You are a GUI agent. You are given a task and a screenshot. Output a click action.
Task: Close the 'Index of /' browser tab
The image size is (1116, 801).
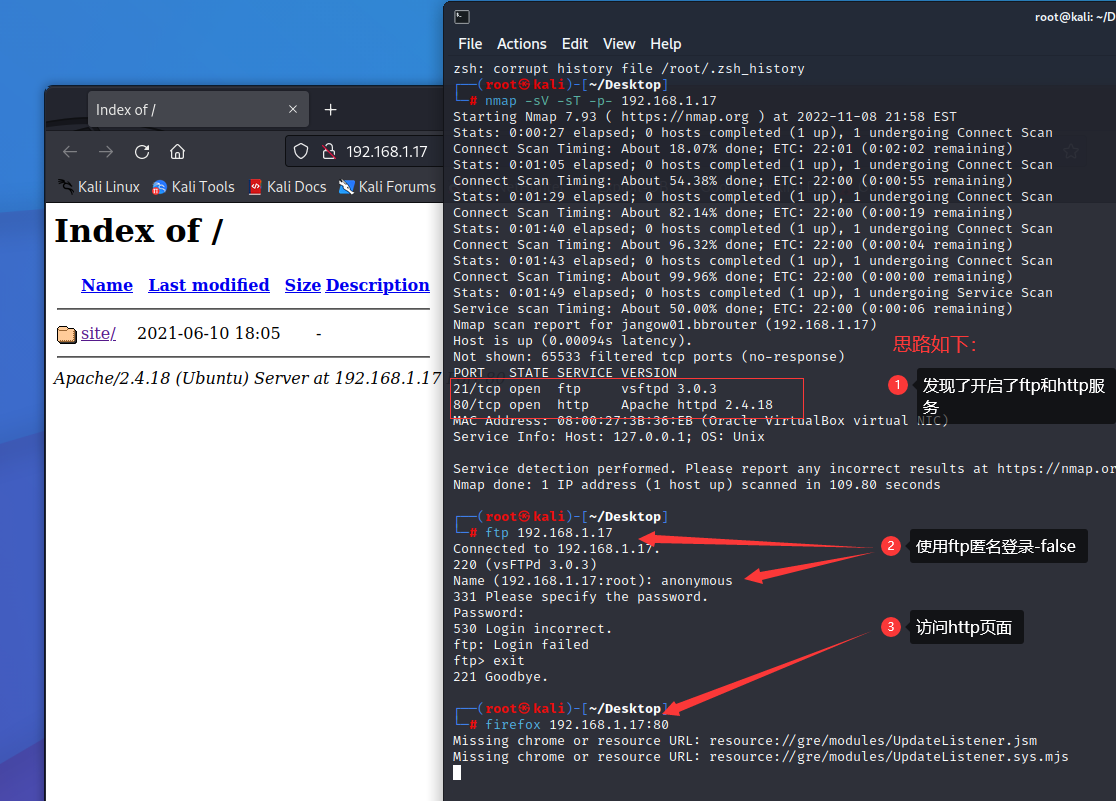click(293, 109)
